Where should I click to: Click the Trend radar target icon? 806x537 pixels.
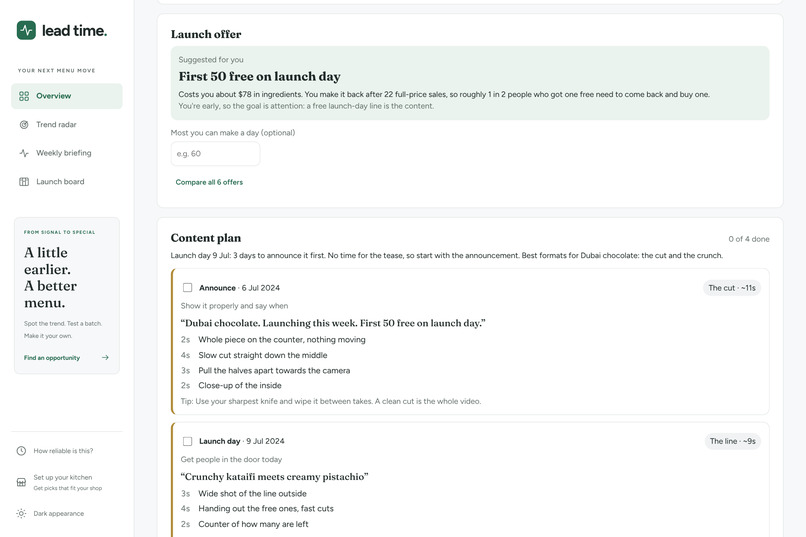coord(24,124)
